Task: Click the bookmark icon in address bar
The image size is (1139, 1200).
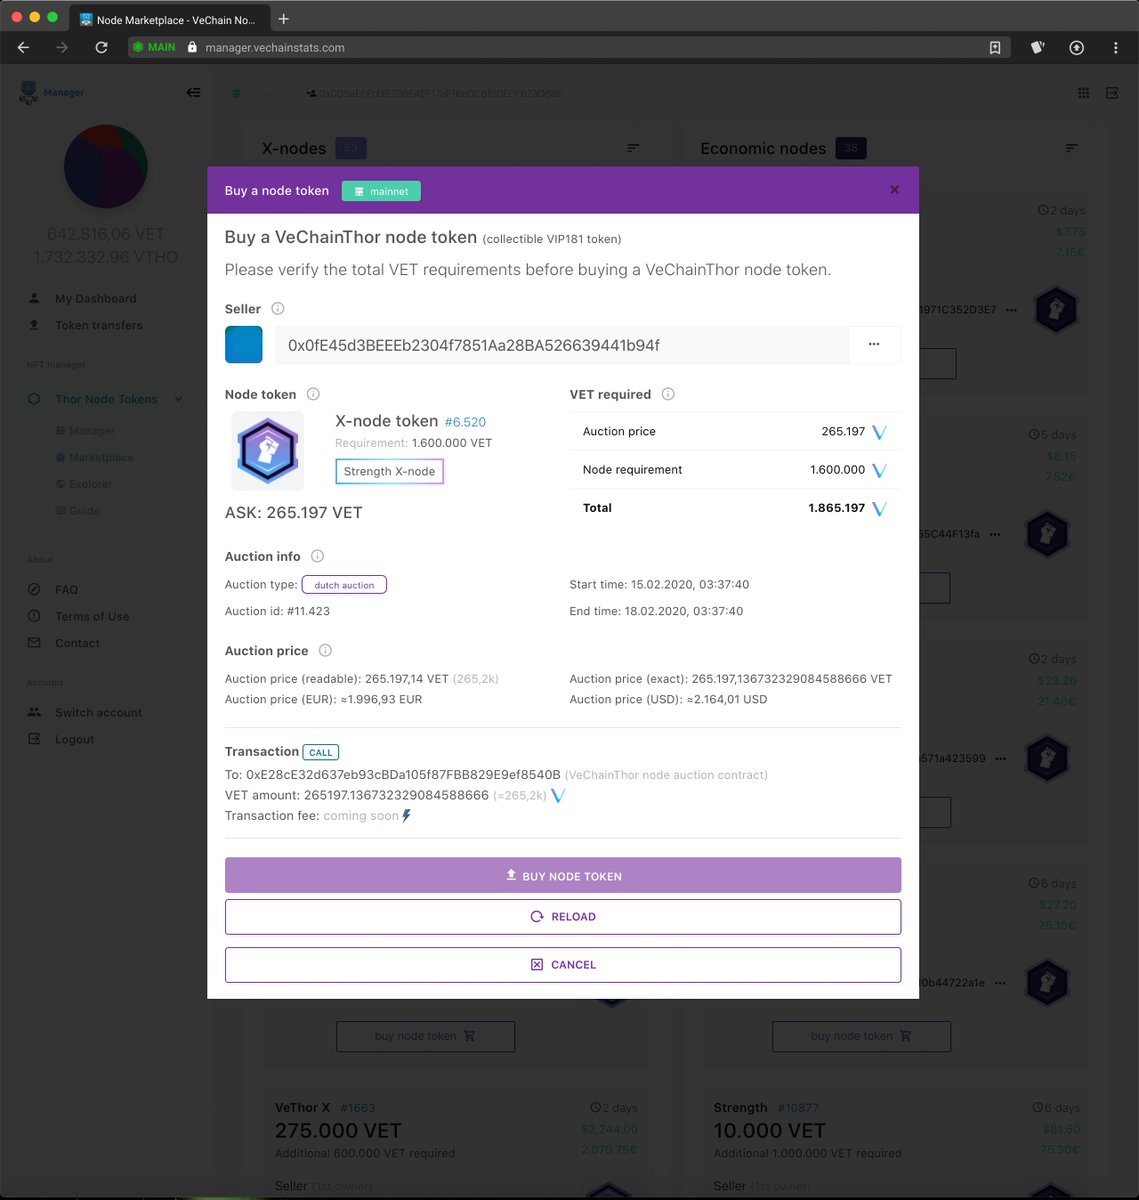Action: pyautogui.click(x=995, y=47)
